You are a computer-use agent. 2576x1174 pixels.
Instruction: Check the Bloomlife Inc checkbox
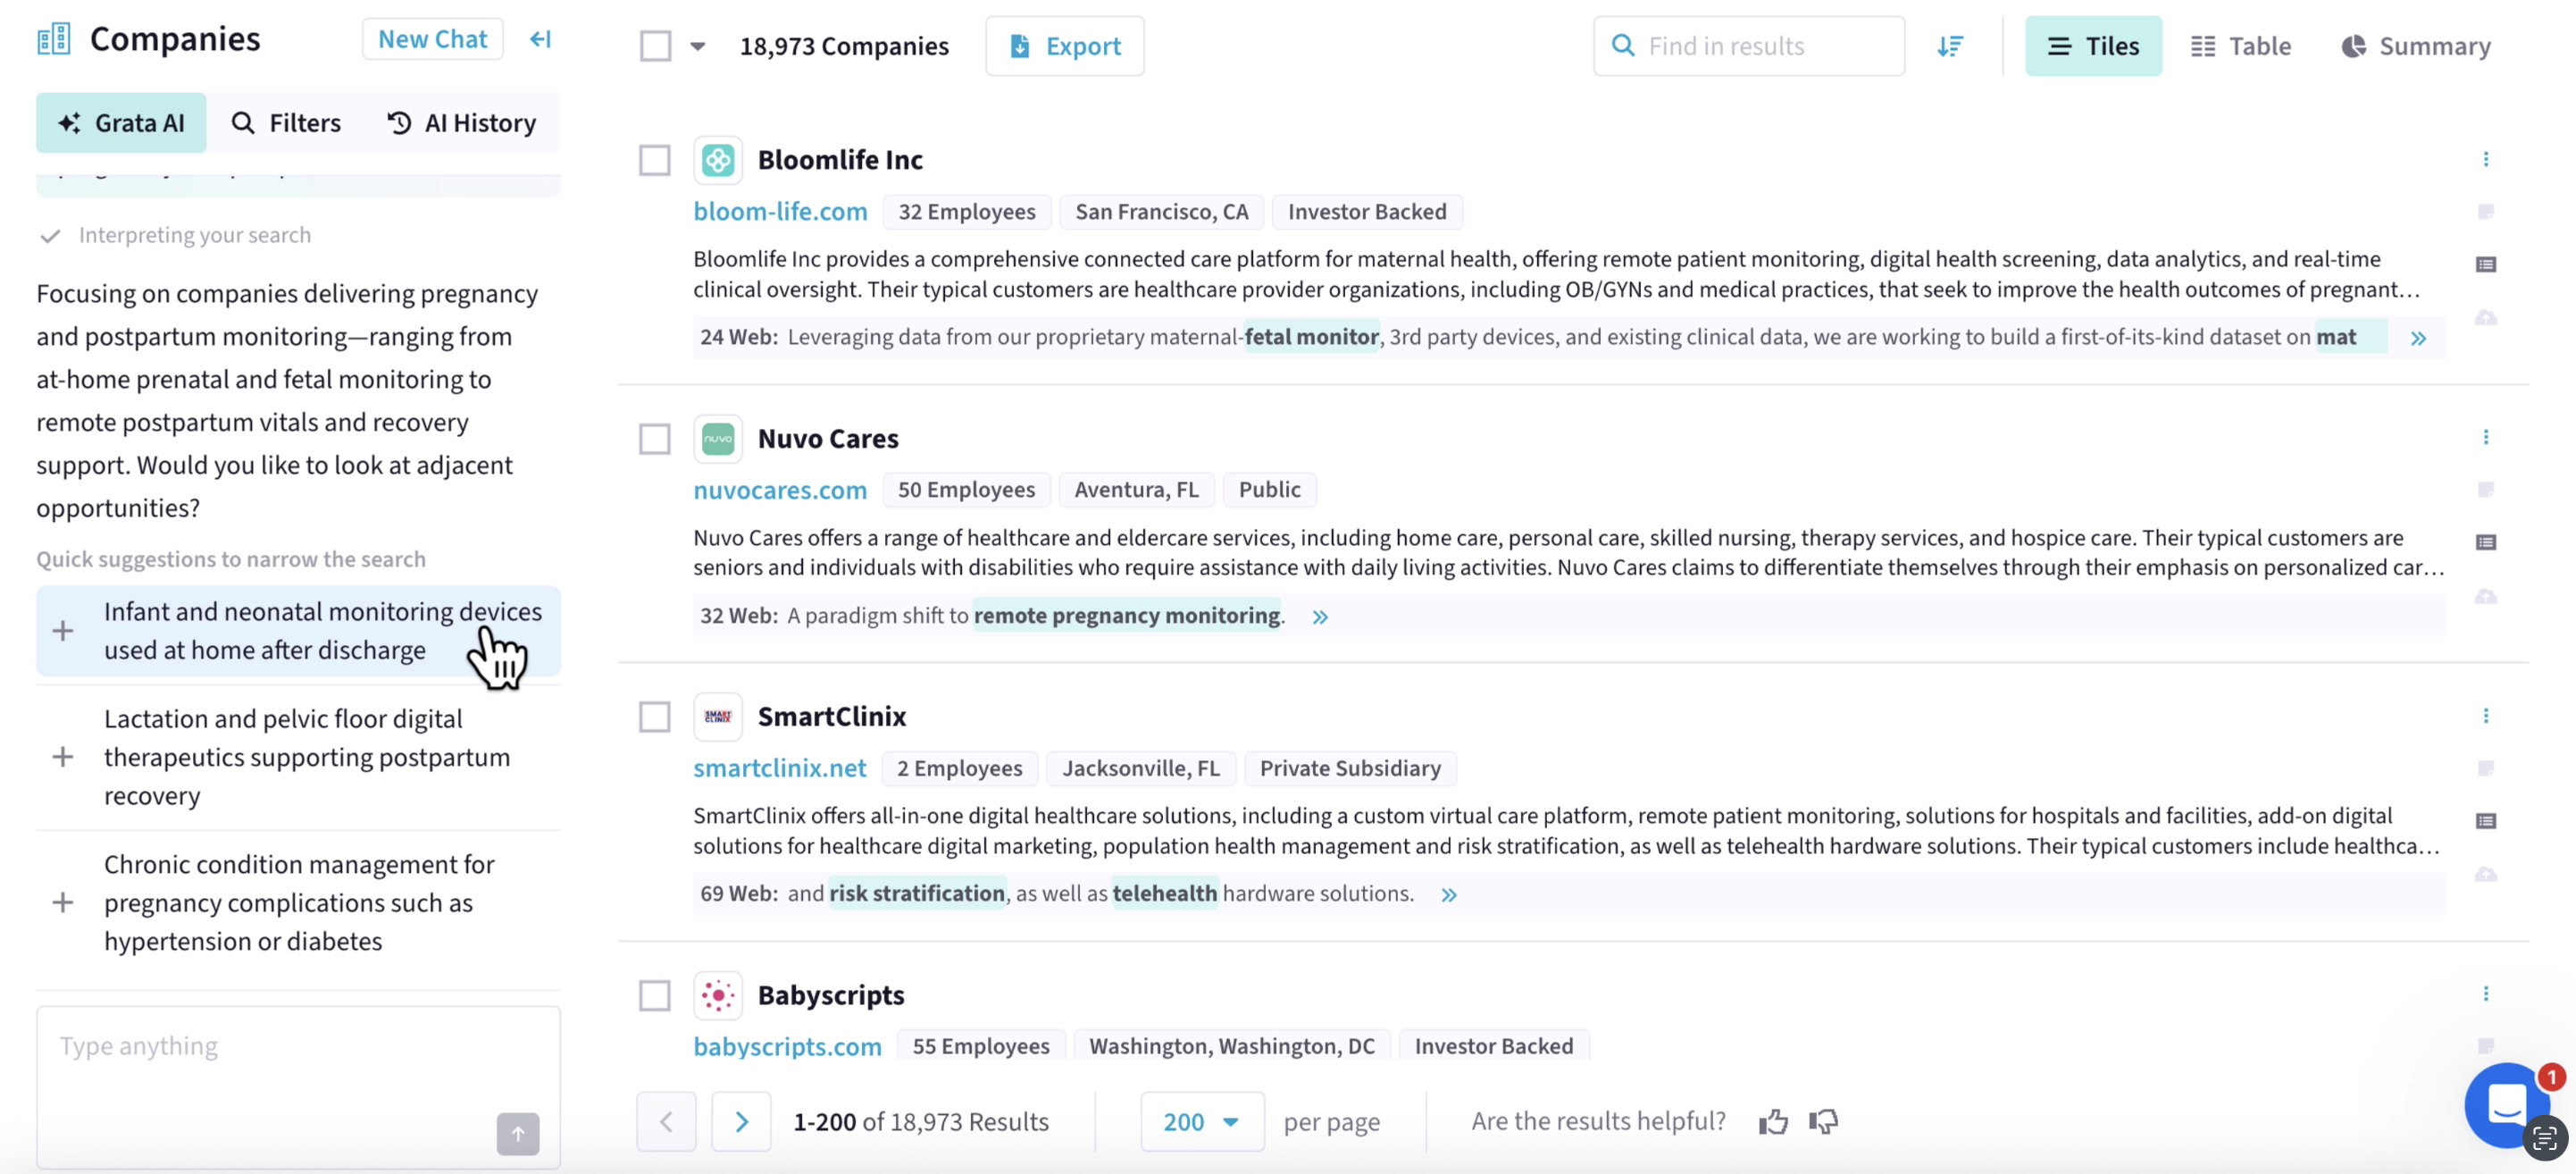tap(655, 160)
